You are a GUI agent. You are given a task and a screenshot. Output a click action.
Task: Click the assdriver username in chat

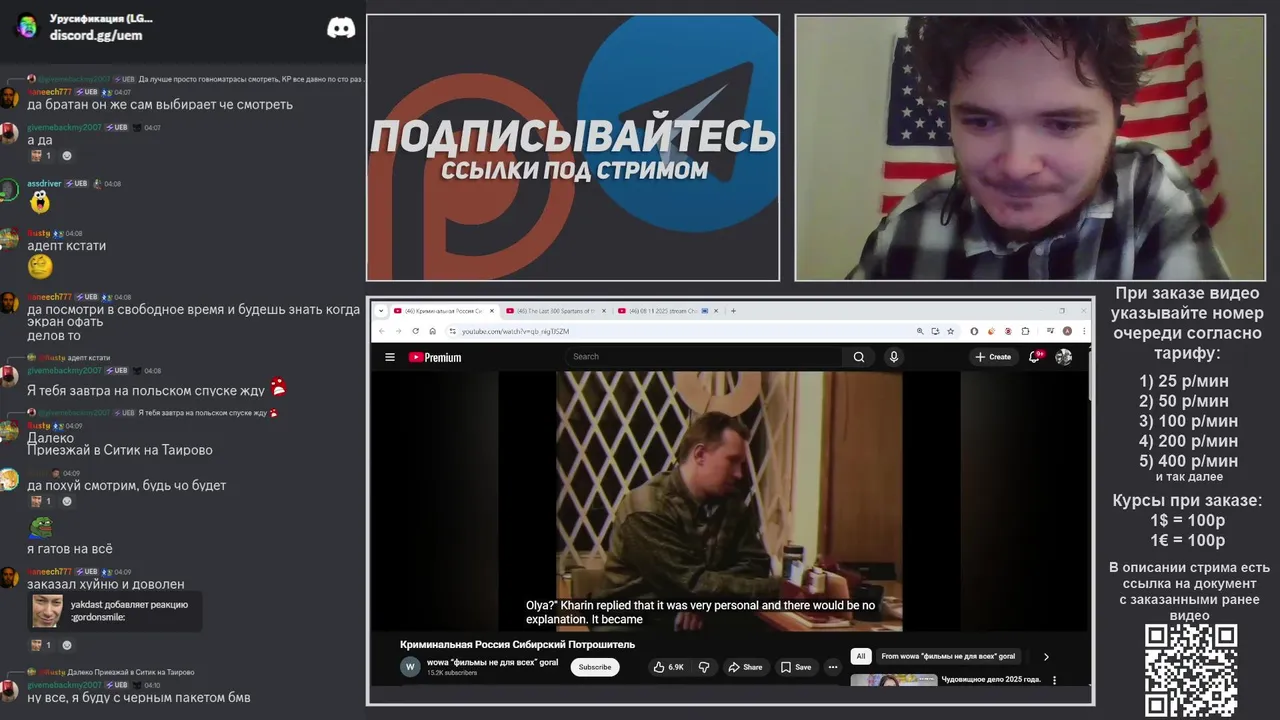(44, 184)
